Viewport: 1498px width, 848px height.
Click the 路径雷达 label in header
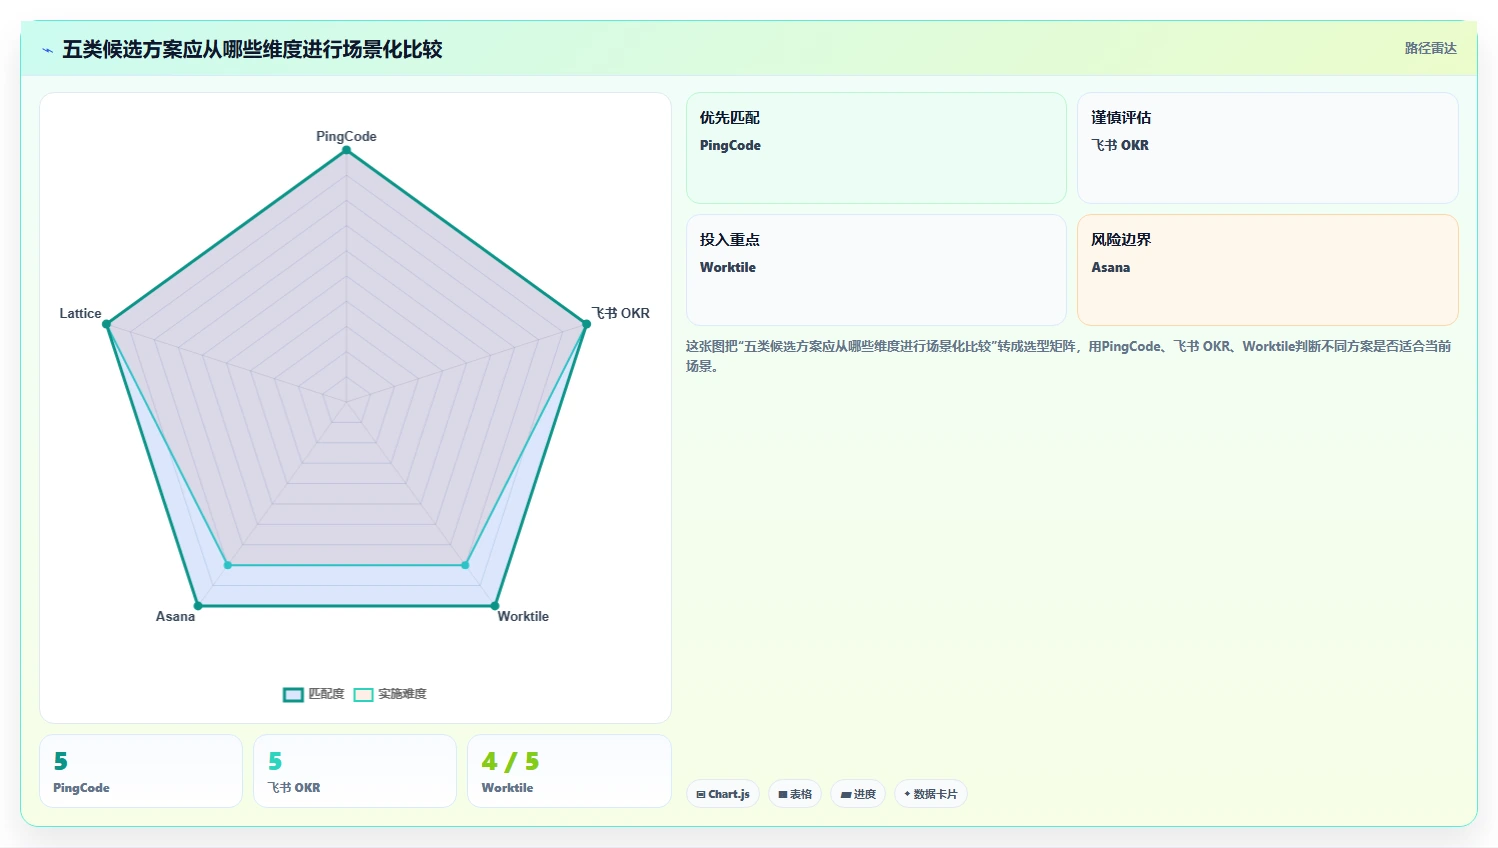(1431, 48)
